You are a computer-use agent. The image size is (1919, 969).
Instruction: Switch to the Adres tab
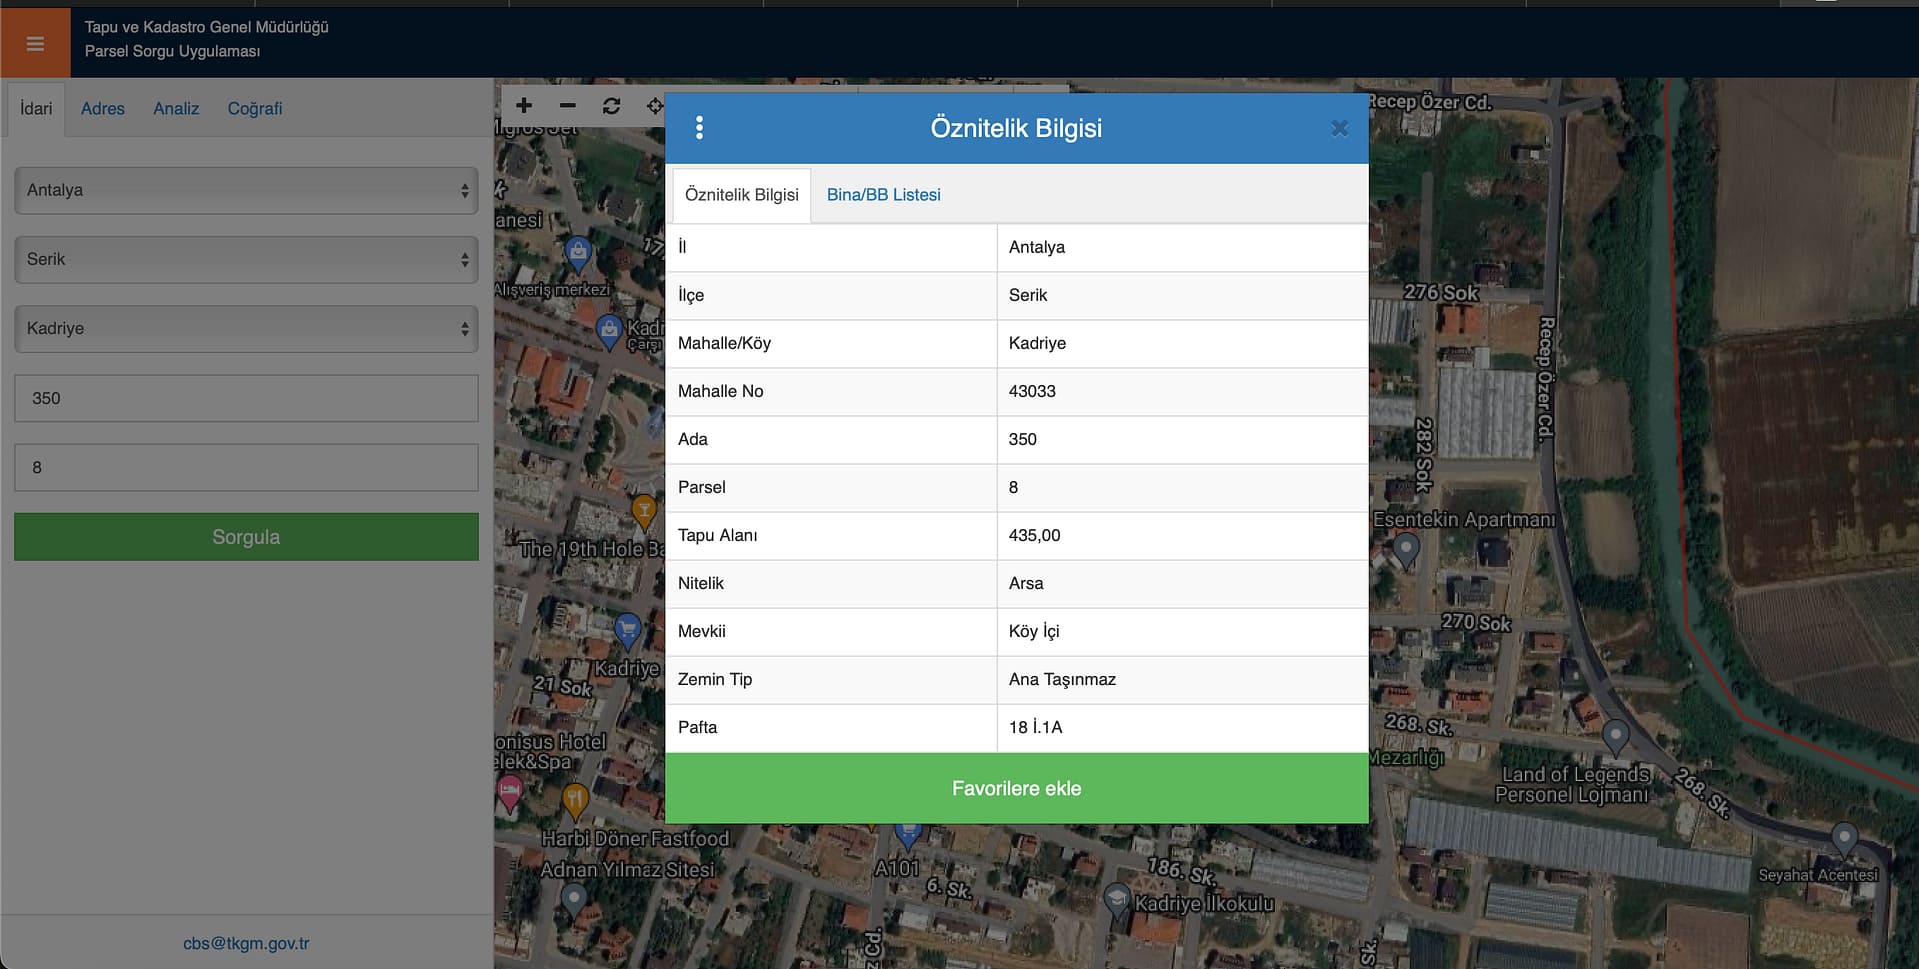tap(103, 109)
